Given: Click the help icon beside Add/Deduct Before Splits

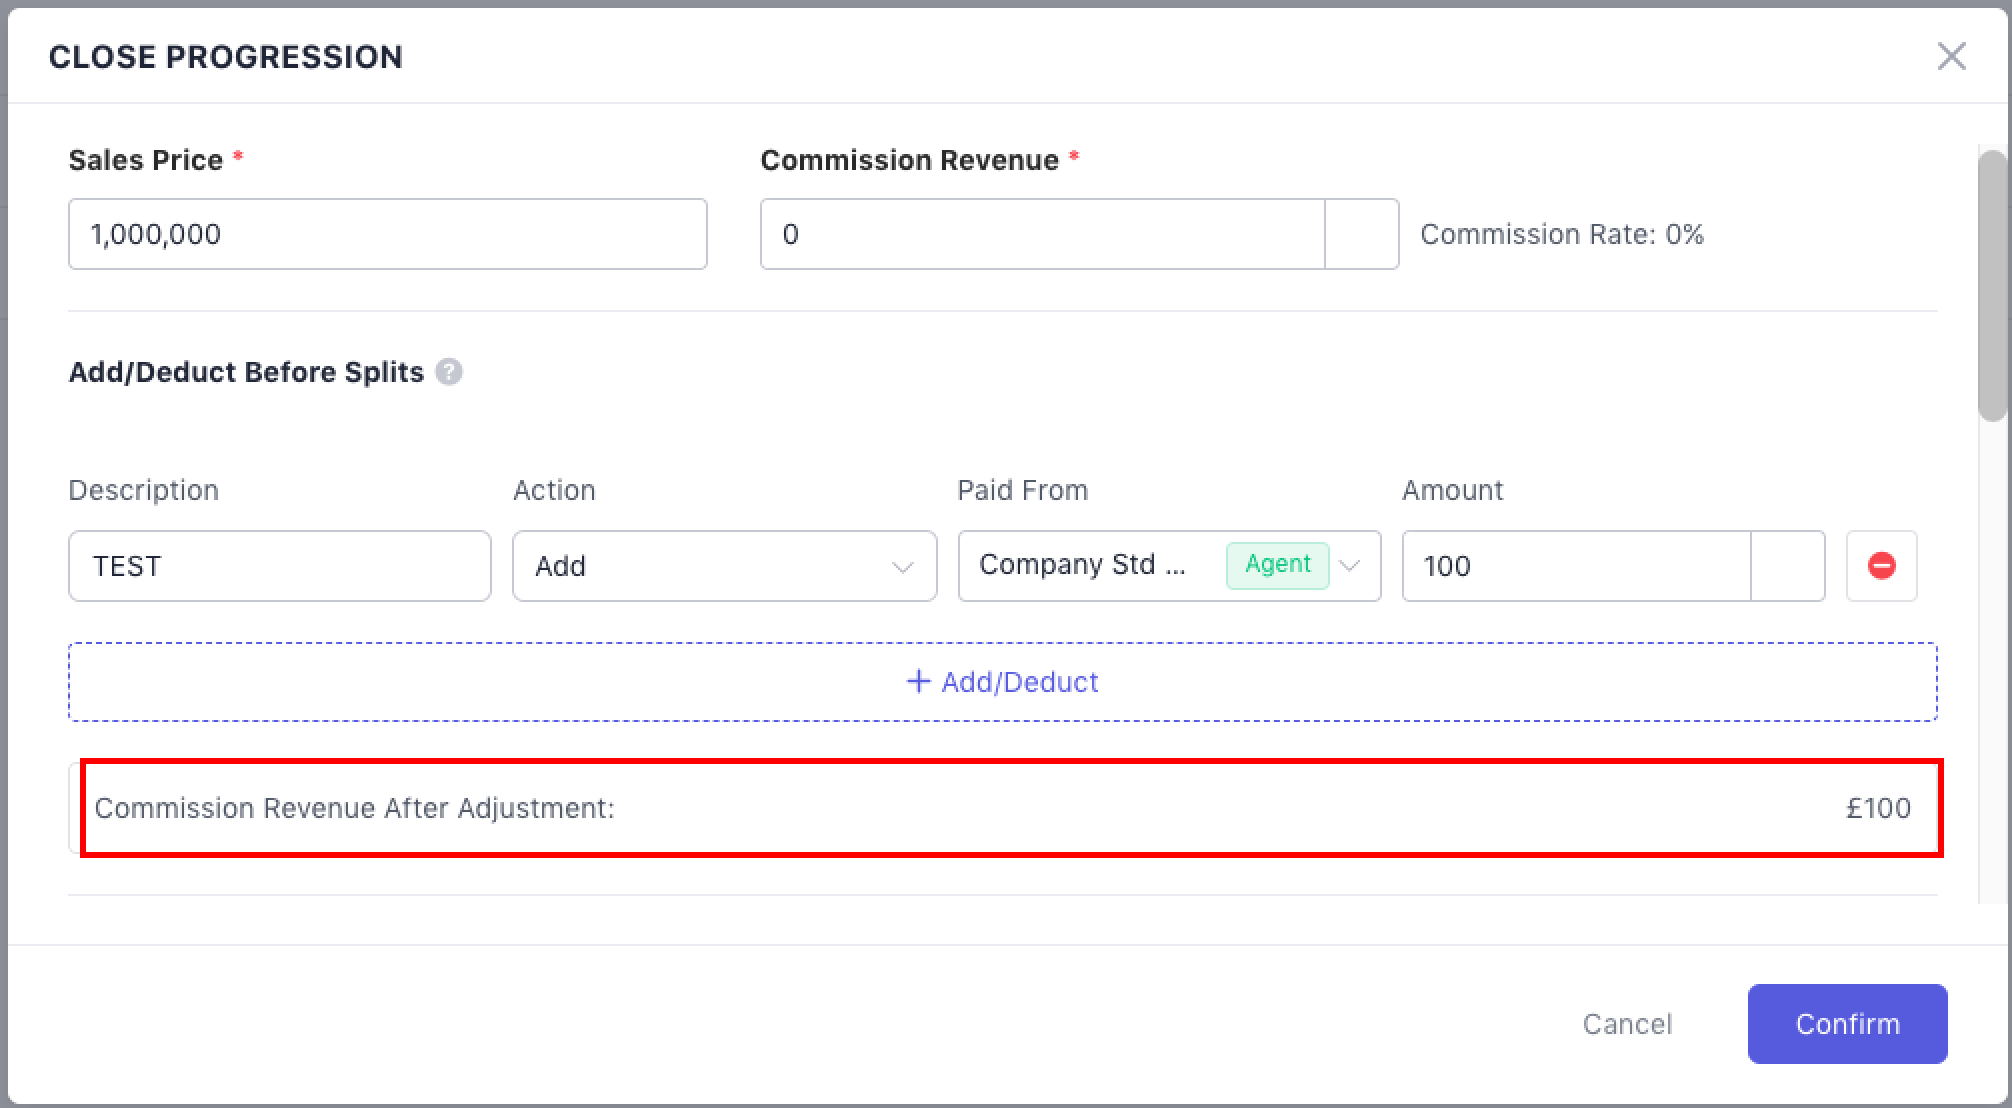Looking at the screenshot, I should click(x=449, y=372).
